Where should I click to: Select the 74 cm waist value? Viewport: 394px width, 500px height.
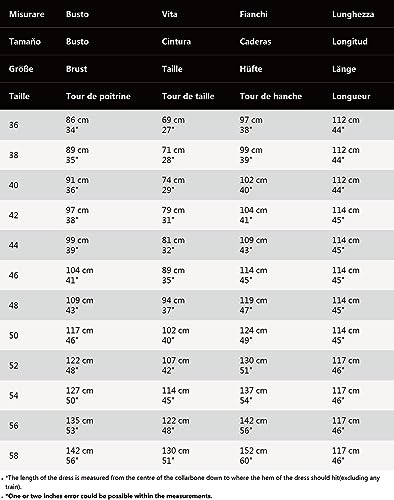point(173,180)
